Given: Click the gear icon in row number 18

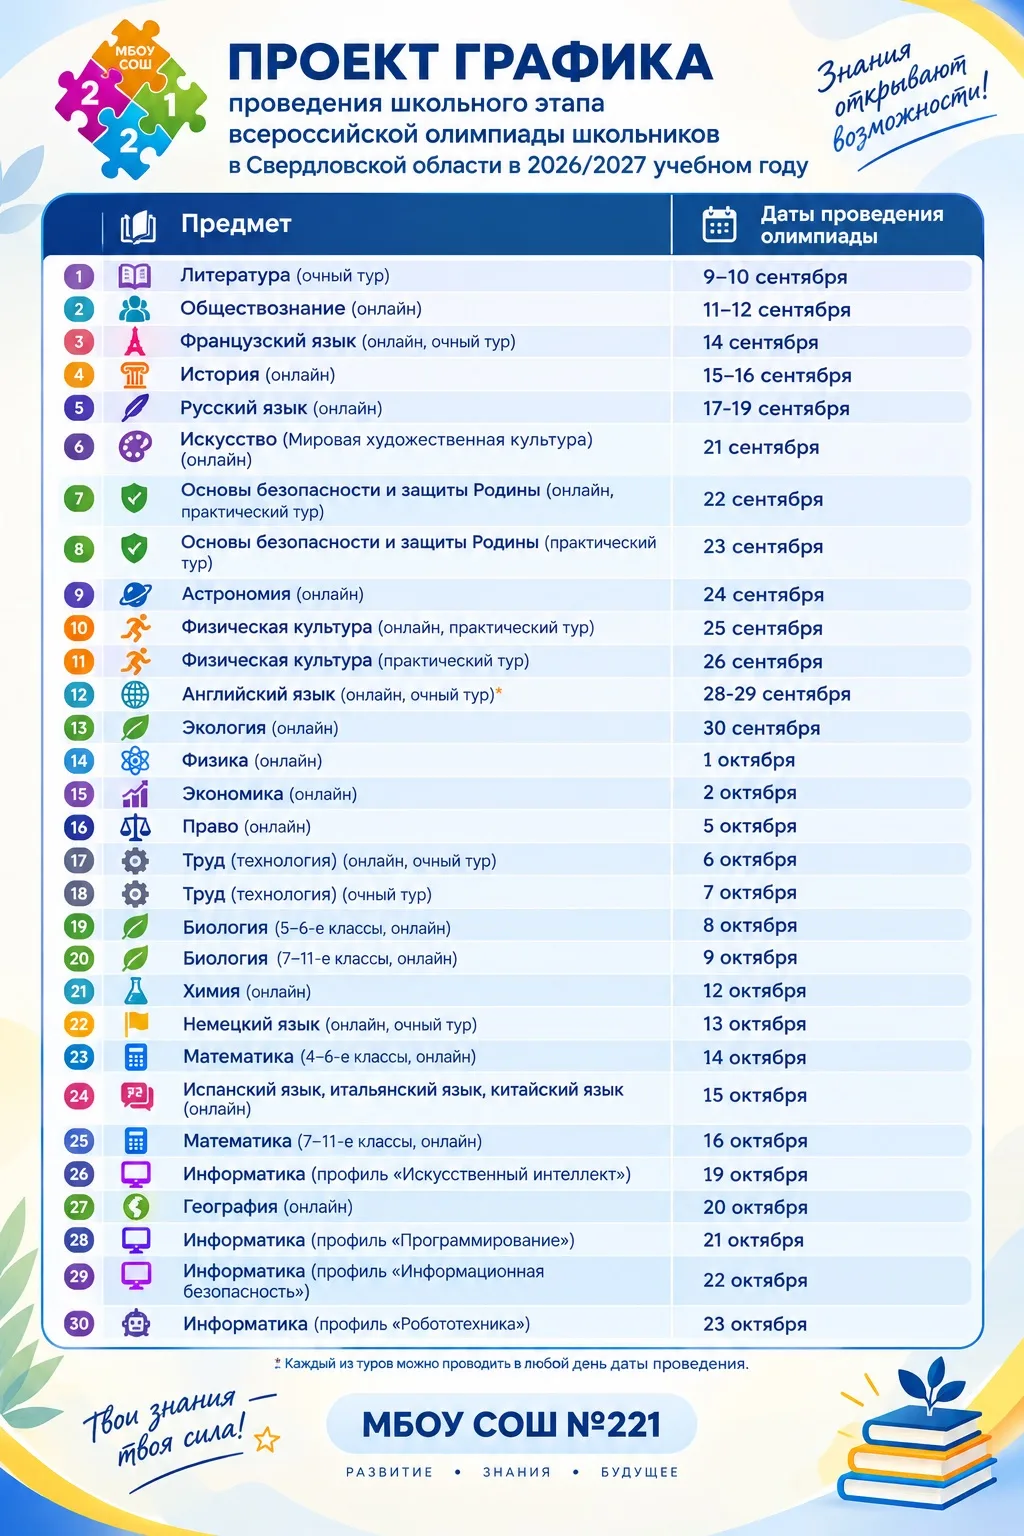Looking at the screenshot, I should (135, 893).
